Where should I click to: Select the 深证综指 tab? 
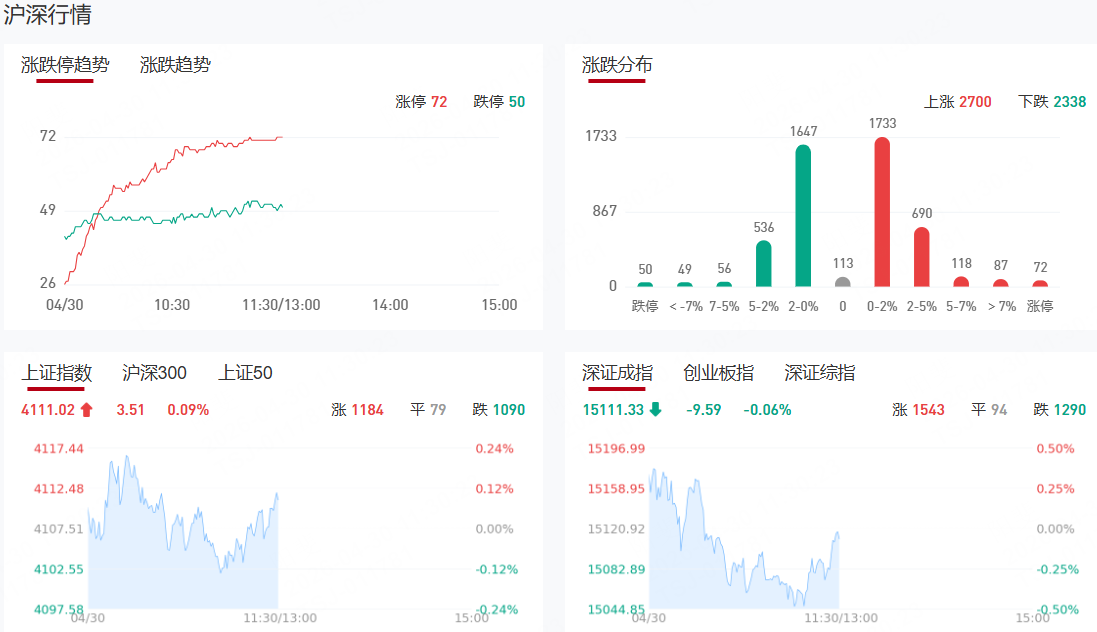point(819,373)
